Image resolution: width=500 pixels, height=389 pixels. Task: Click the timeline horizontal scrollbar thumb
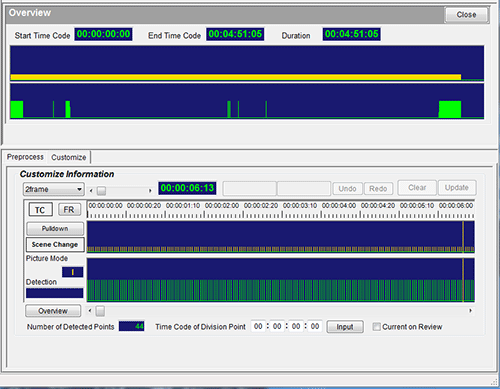point(100,311)
